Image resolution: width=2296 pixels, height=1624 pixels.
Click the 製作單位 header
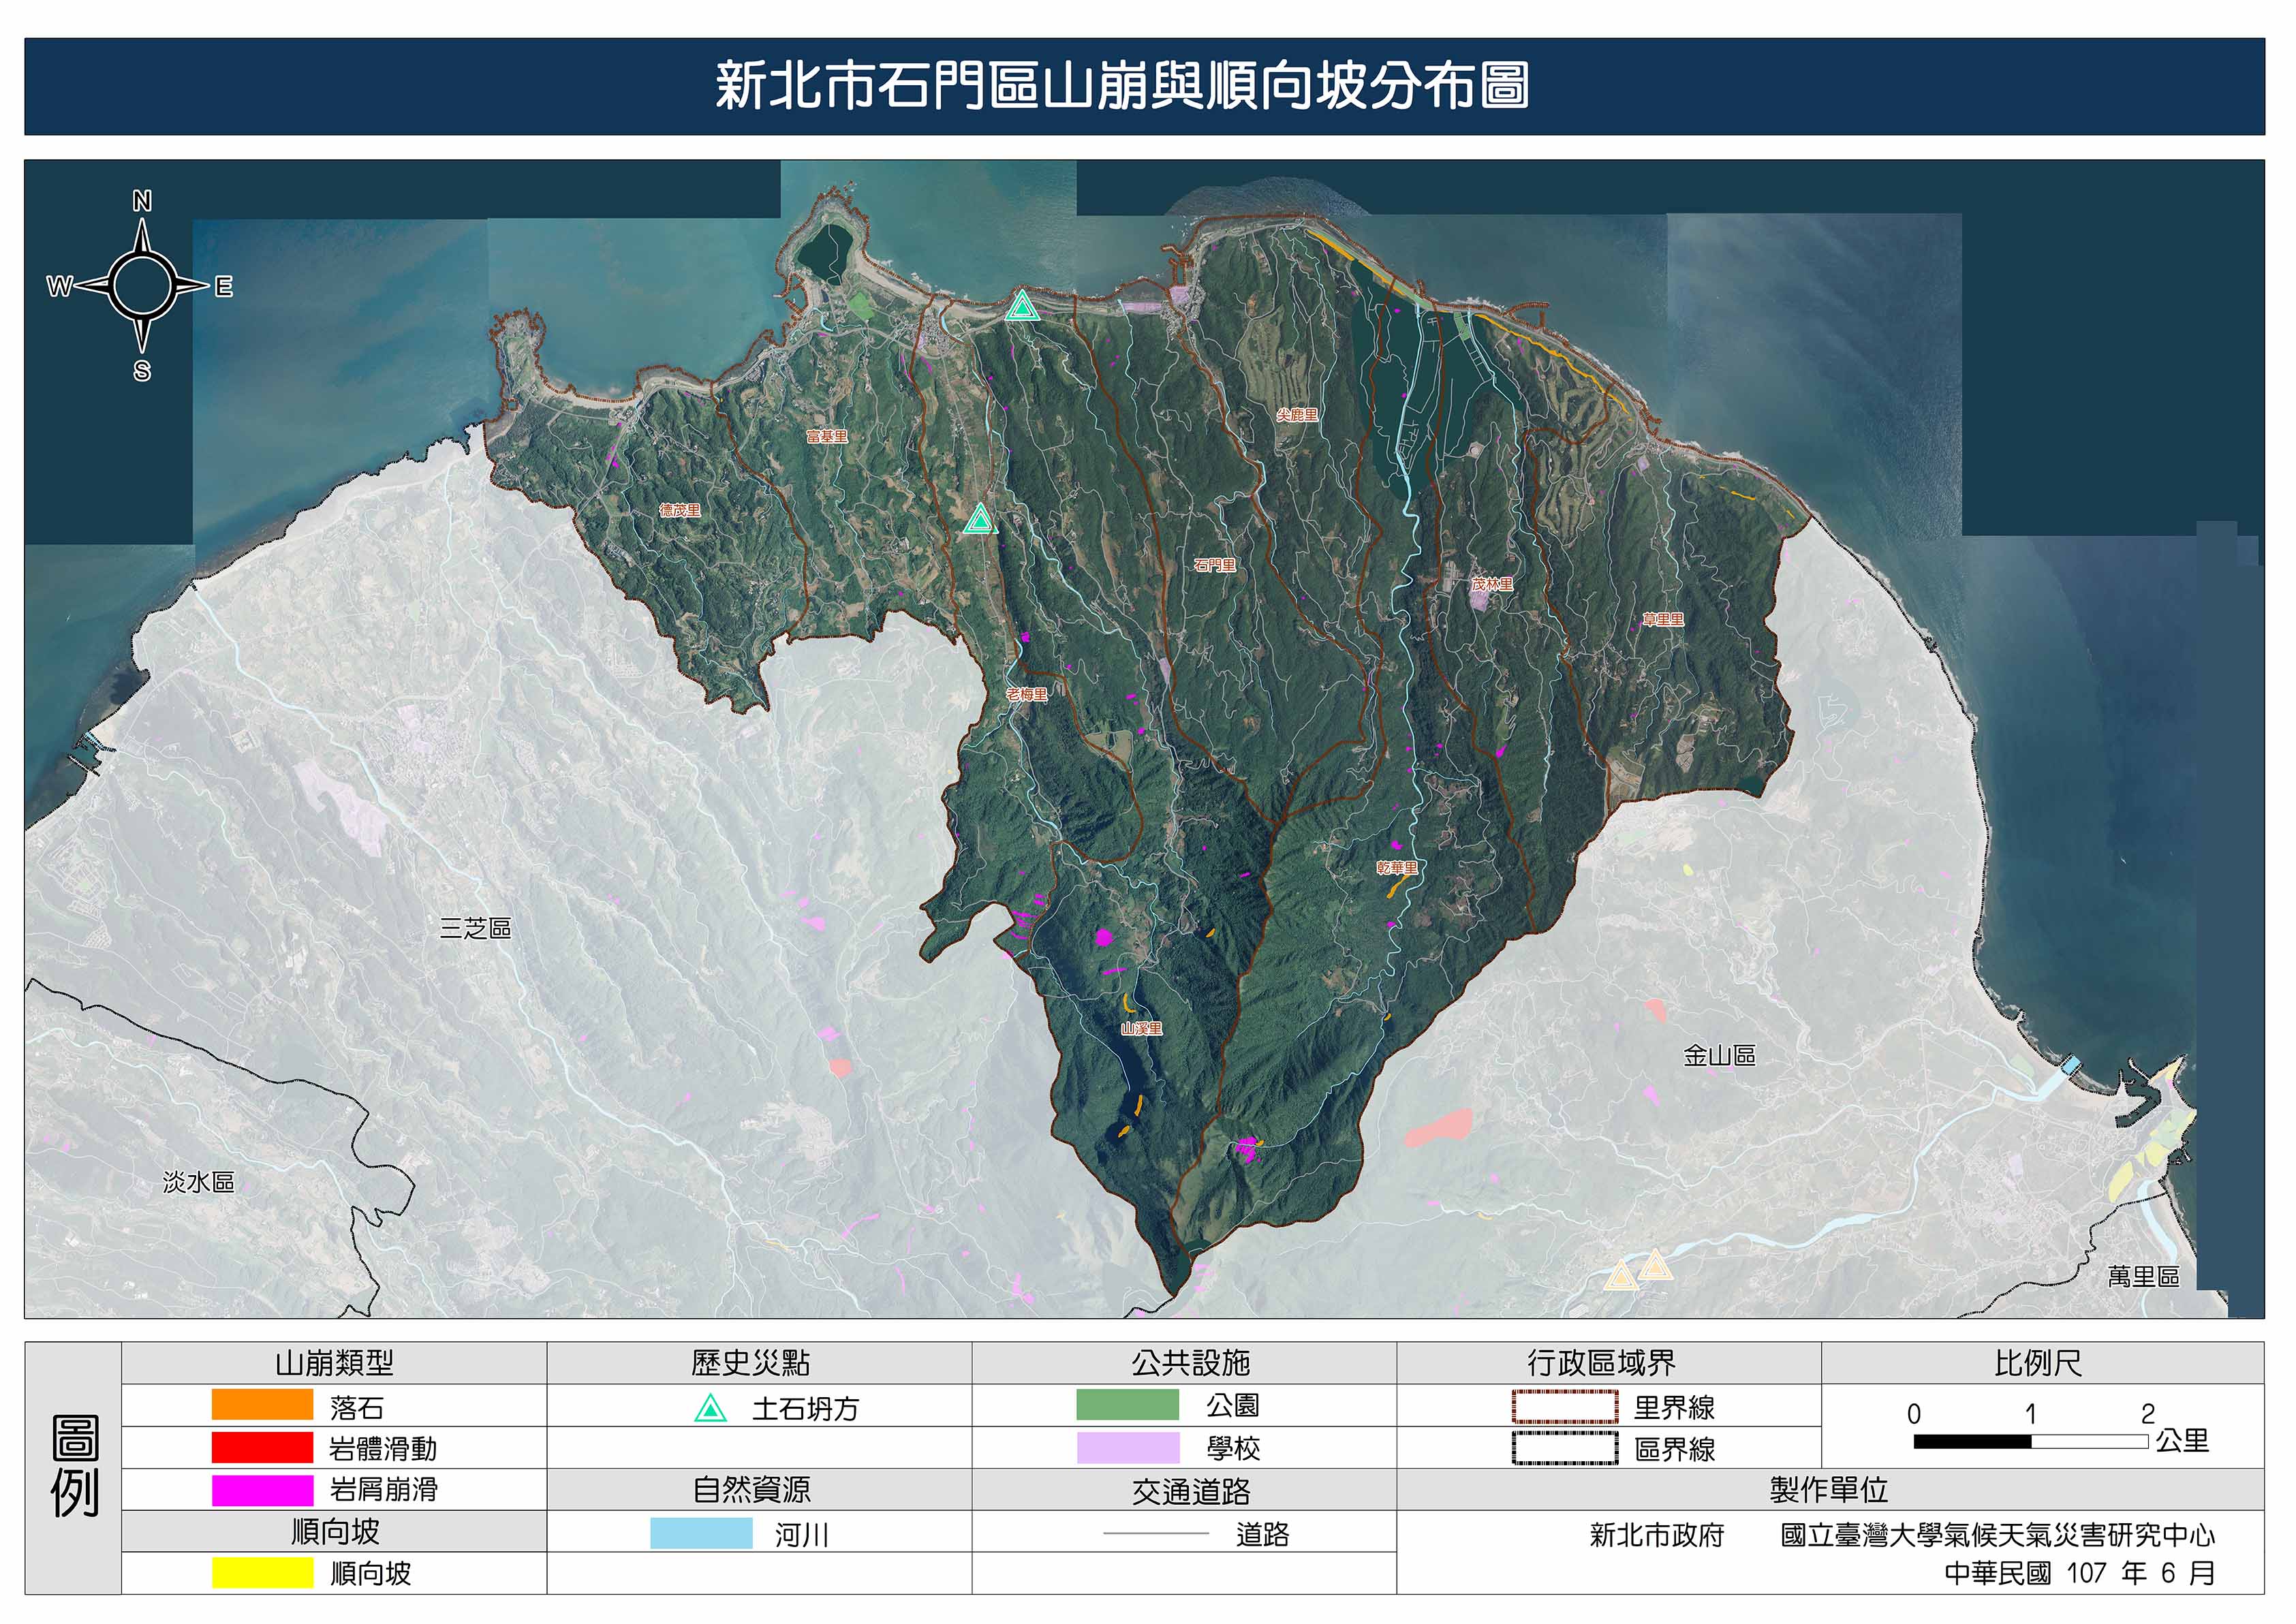click(1829, 1490)
